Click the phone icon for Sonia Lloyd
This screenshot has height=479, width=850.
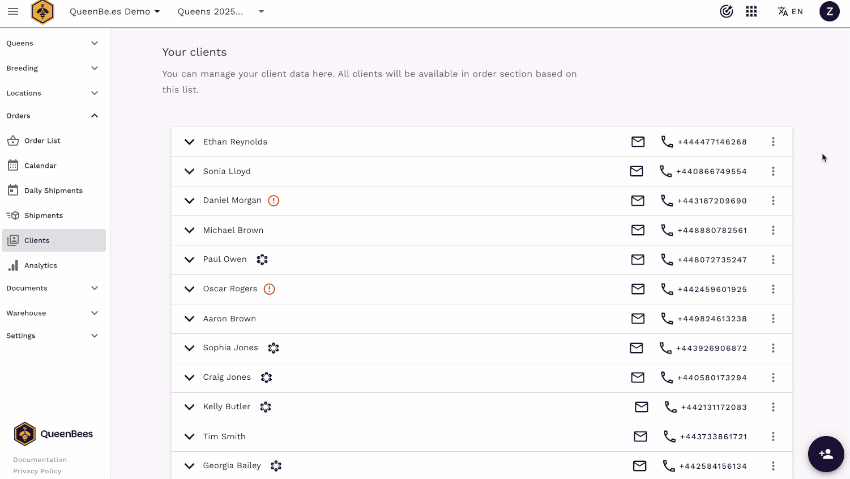(666, 171)
